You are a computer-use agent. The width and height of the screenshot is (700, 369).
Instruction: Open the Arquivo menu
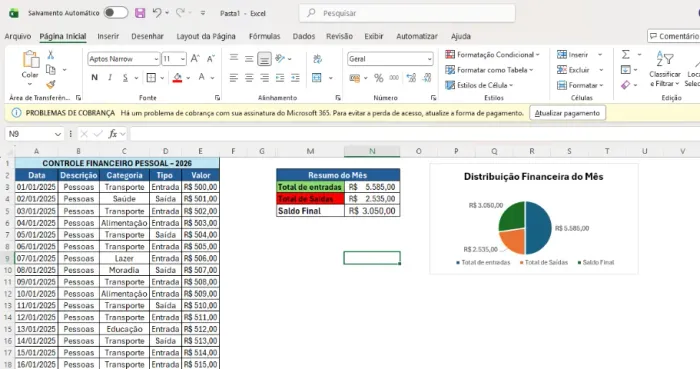tap(18, 36)
